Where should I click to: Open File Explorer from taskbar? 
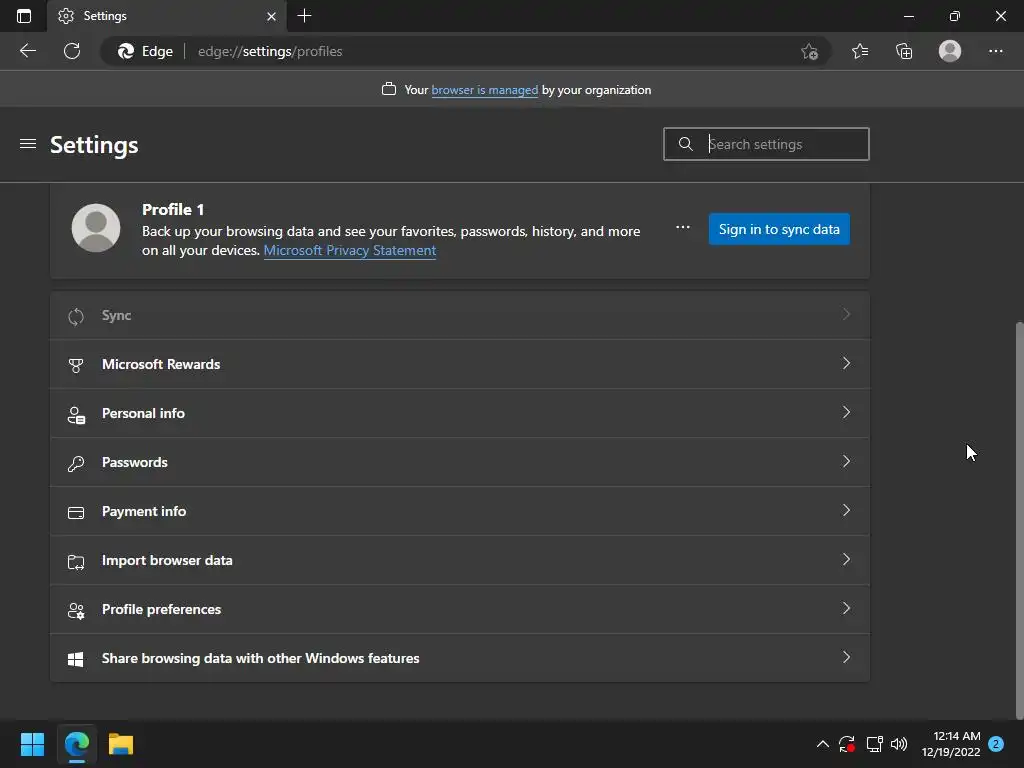click(121, 744)
